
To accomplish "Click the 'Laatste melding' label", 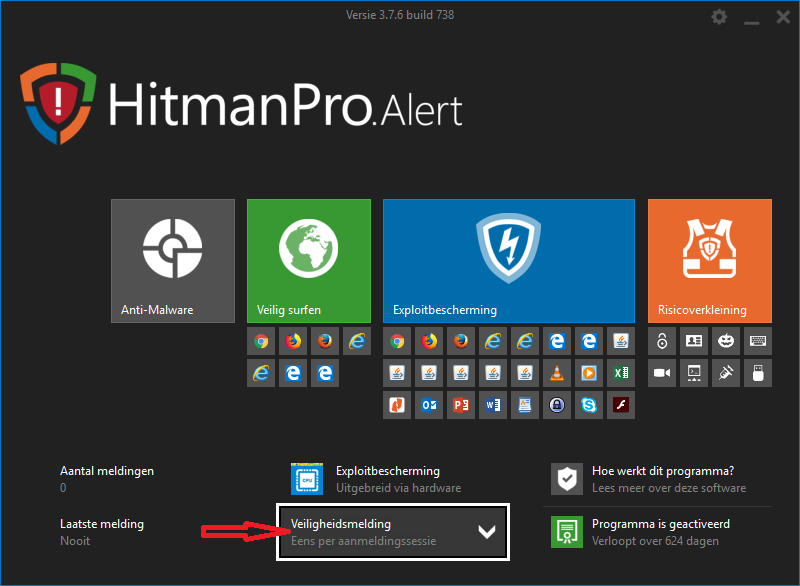I will pos(102,524).
